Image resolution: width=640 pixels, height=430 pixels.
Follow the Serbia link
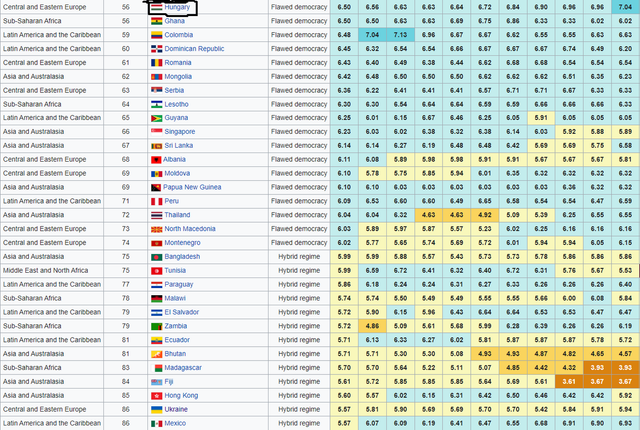174,90
